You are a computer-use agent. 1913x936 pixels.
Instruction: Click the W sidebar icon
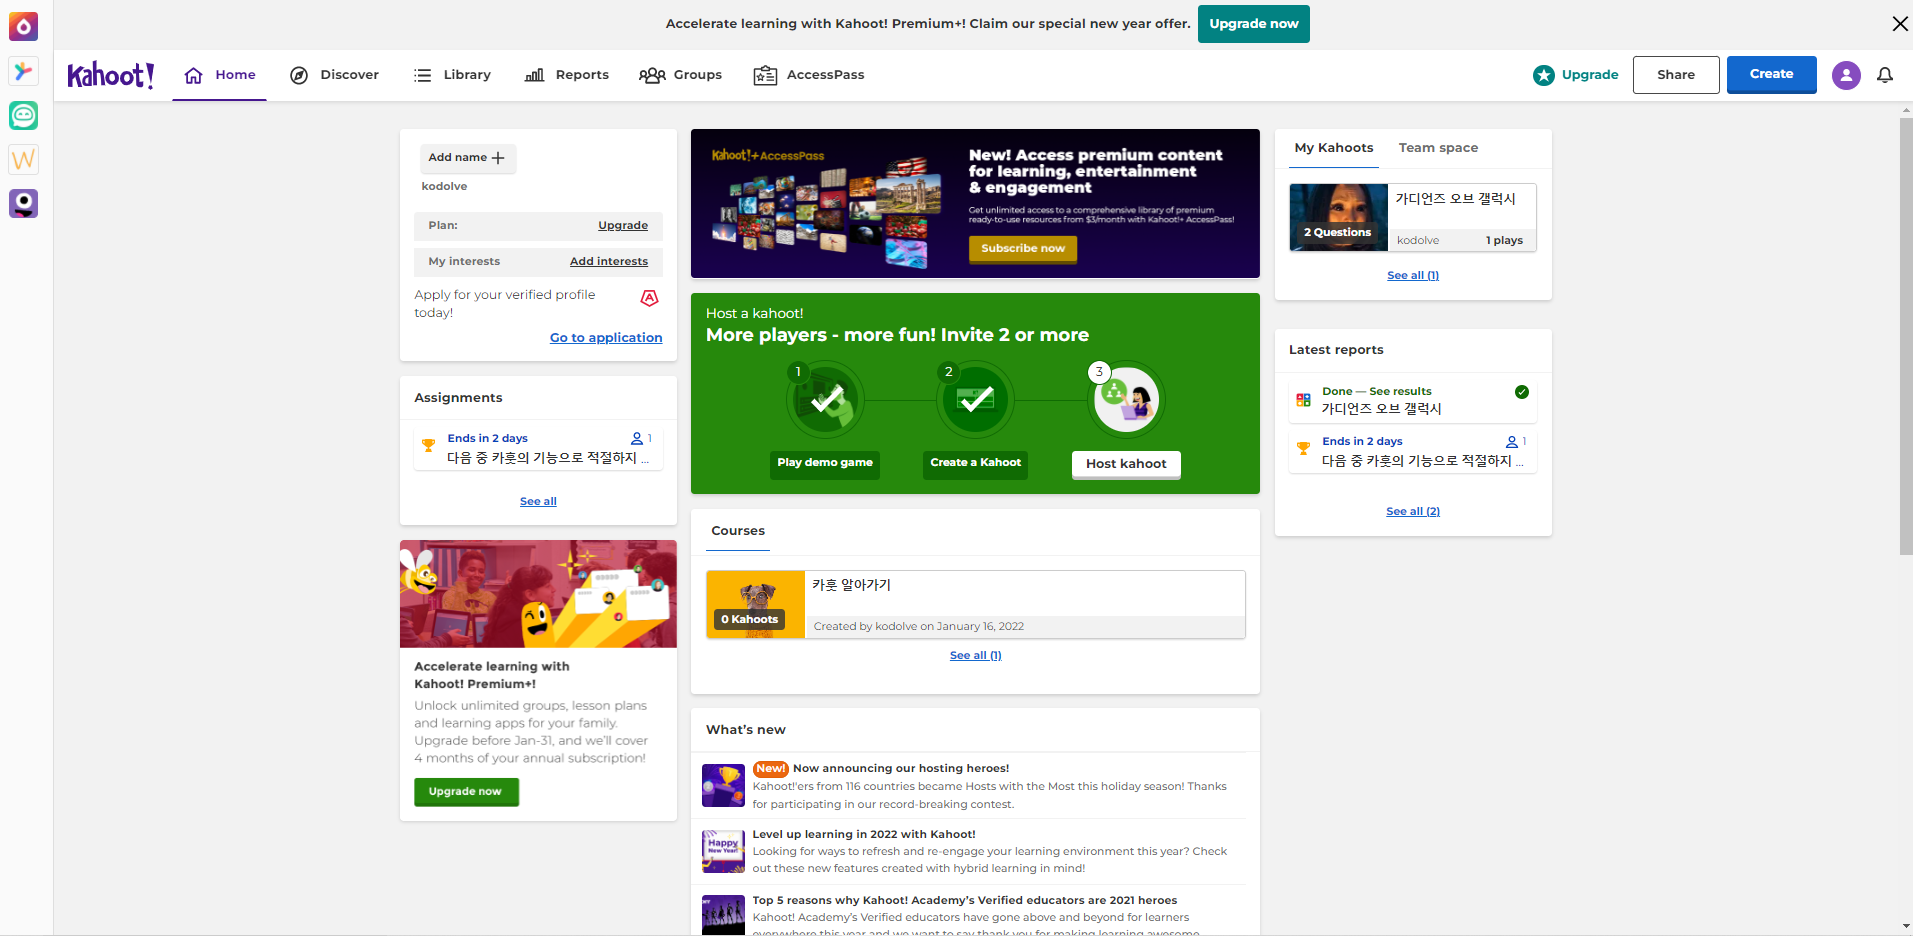(x=24, y=159)
